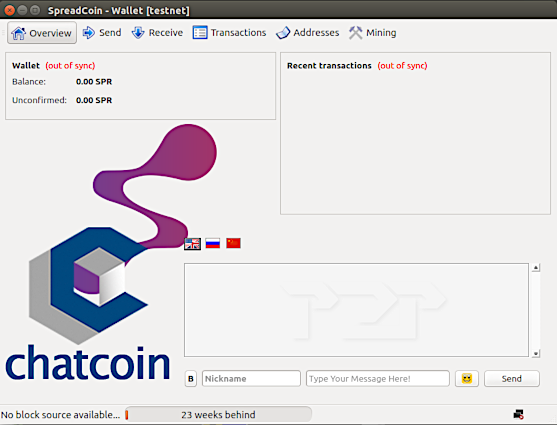Screen dimensions: 557x425
Task: Toggle bold text with the B button
Action: click(x=191, y=379)
